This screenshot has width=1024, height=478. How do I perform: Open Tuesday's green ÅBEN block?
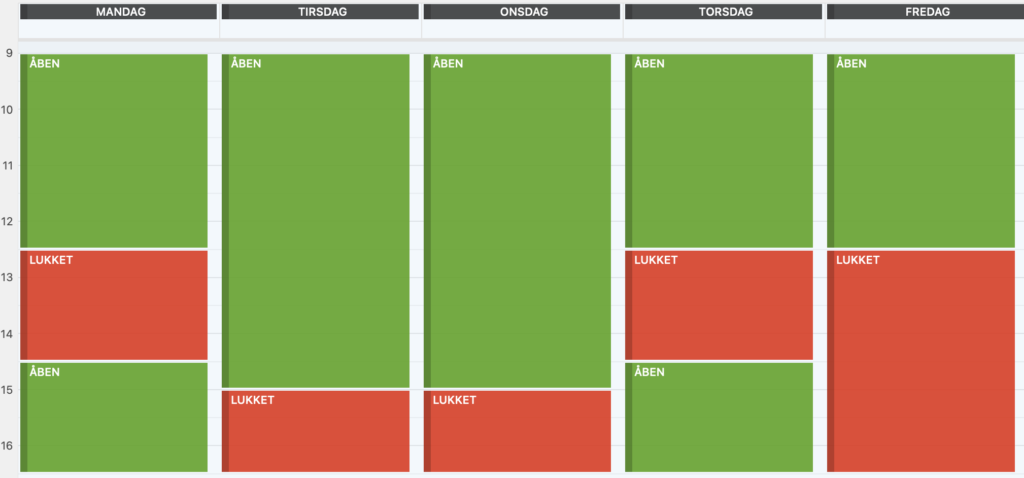coord(316,220)
